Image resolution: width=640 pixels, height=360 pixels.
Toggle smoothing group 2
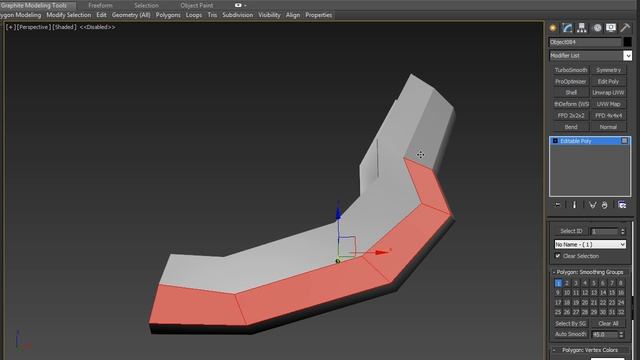567,283
